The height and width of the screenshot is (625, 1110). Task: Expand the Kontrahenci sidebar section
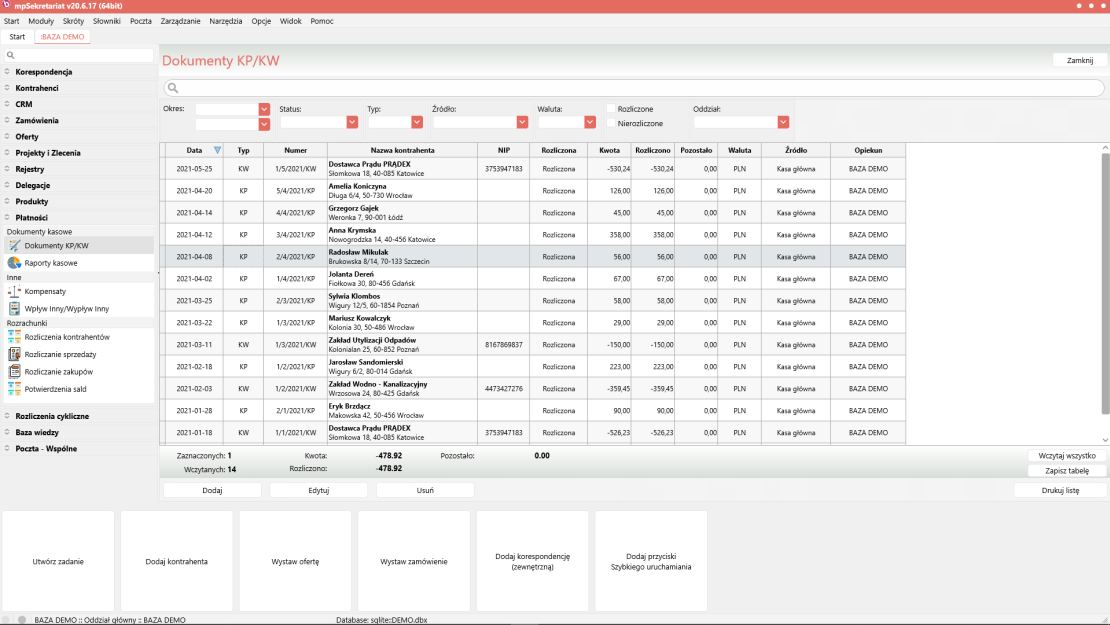[x=7, y=88]
